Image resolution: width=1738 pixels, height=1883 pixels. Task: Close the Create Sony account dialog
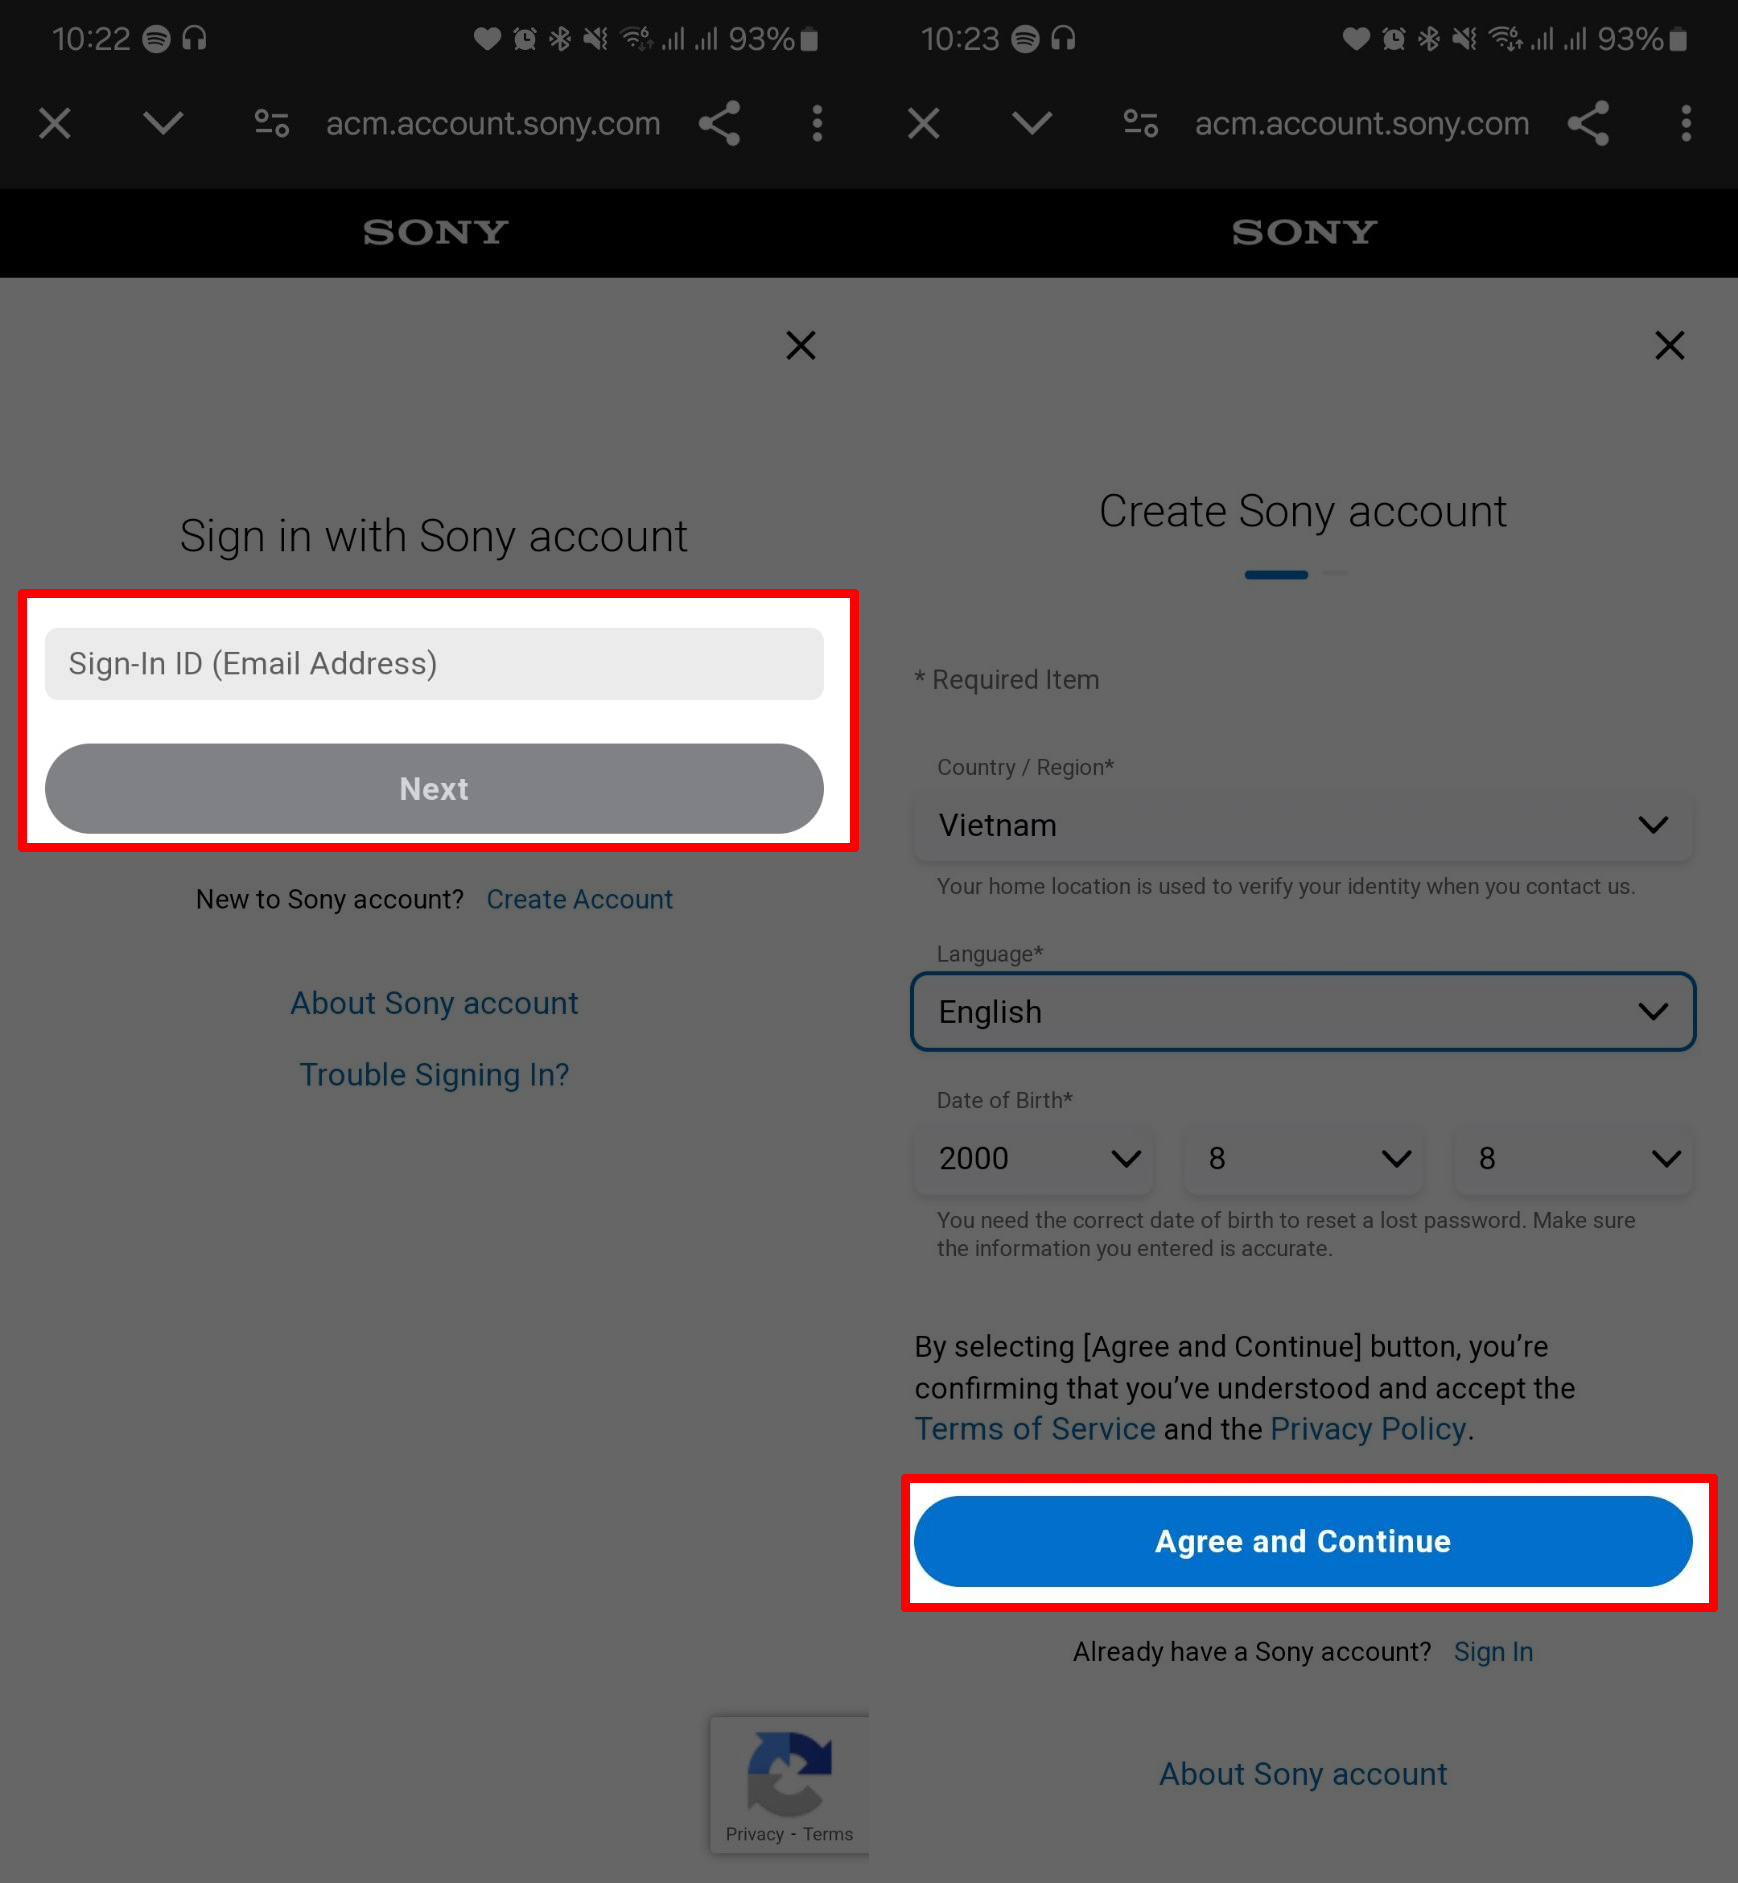pyautogui.click(x=1669, y=345)
